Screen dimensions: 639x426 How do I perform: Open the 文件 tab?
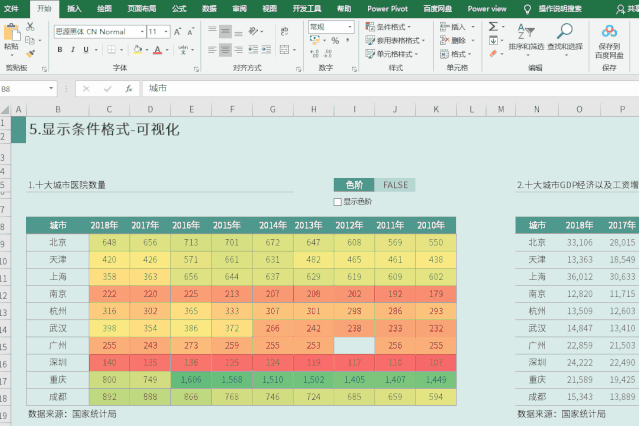point(11,9)
